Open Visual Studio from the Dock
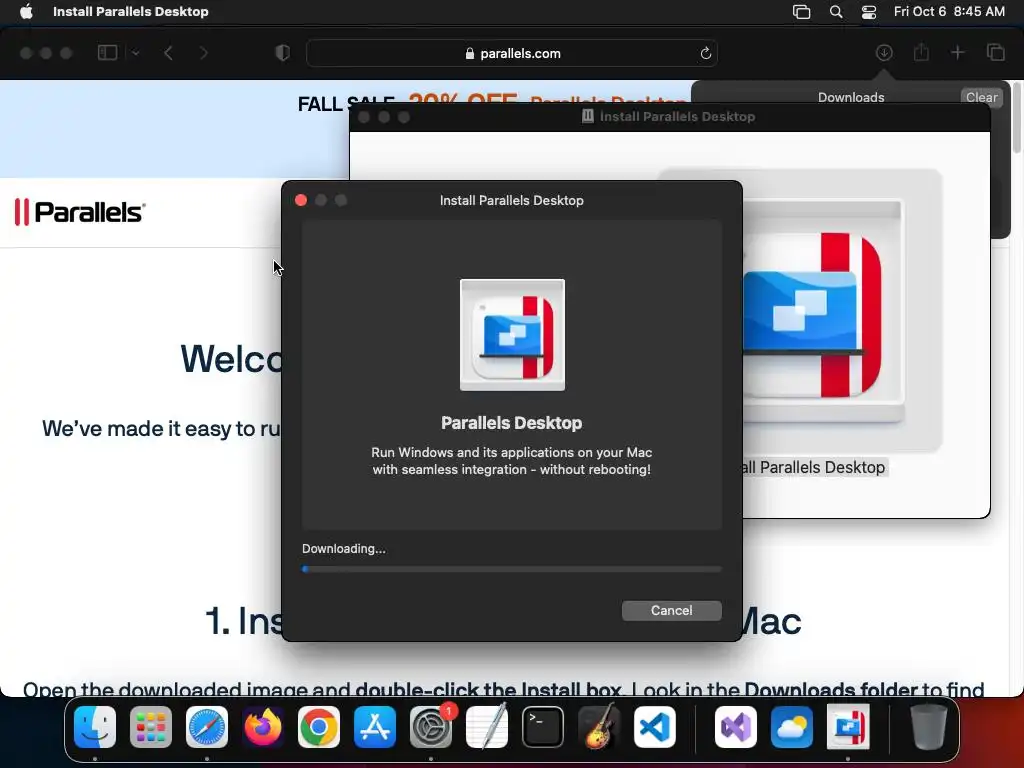1024x768 pixels. click(x=736, y=727)
